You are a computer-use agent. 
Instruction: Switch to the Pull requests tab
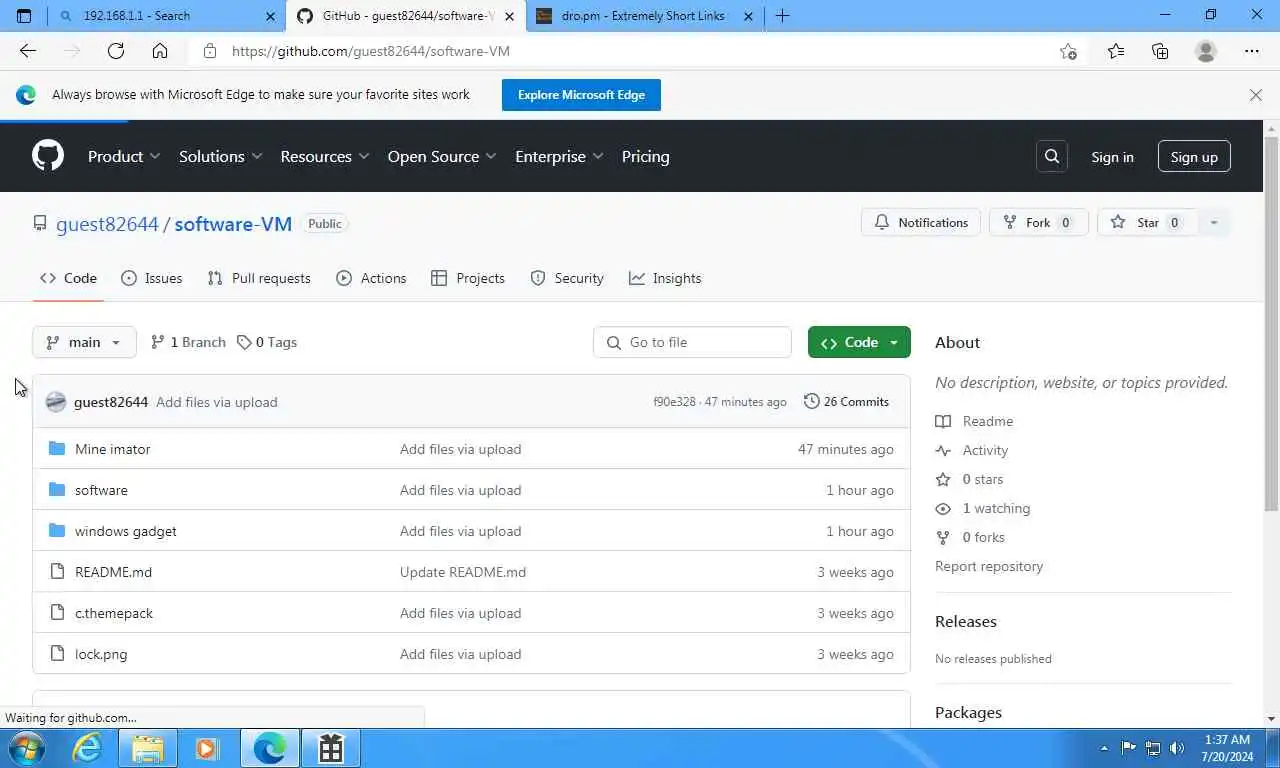[259, 278]
